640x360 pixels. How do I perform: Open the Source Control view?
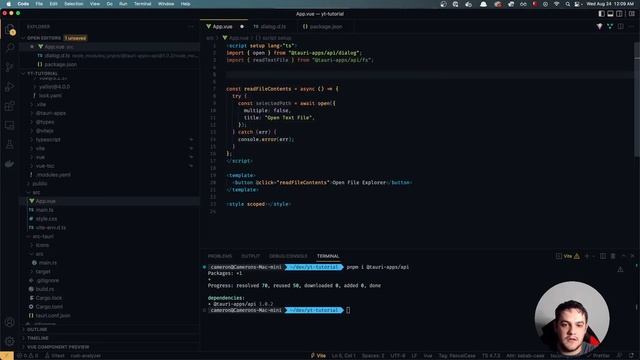pyautogui.click(x=10, y=67)
